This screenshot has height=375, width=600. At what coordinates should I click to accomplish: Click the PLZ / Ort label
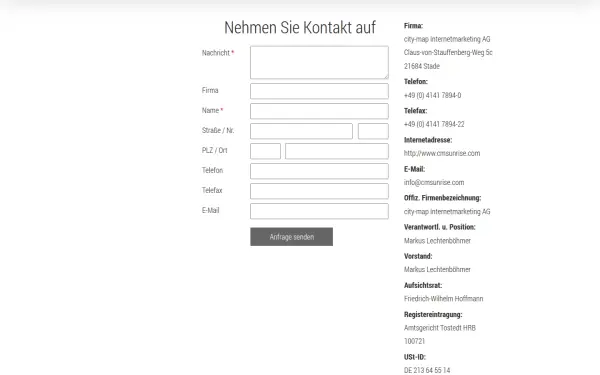[x=214, y=150]
